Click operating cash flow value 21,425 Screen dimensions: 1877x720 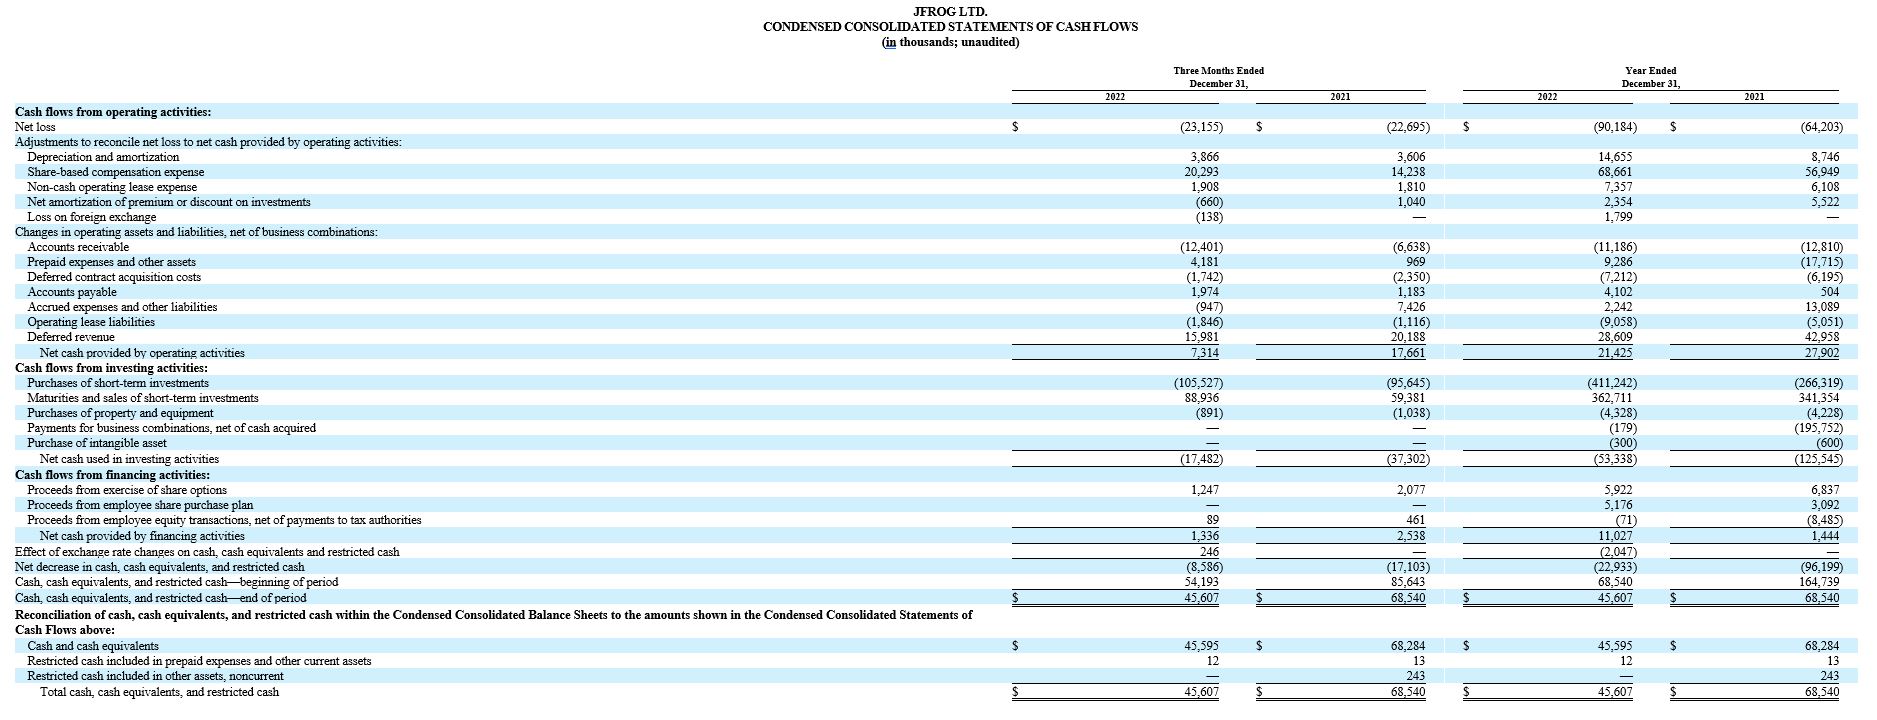coord(1616,353)
